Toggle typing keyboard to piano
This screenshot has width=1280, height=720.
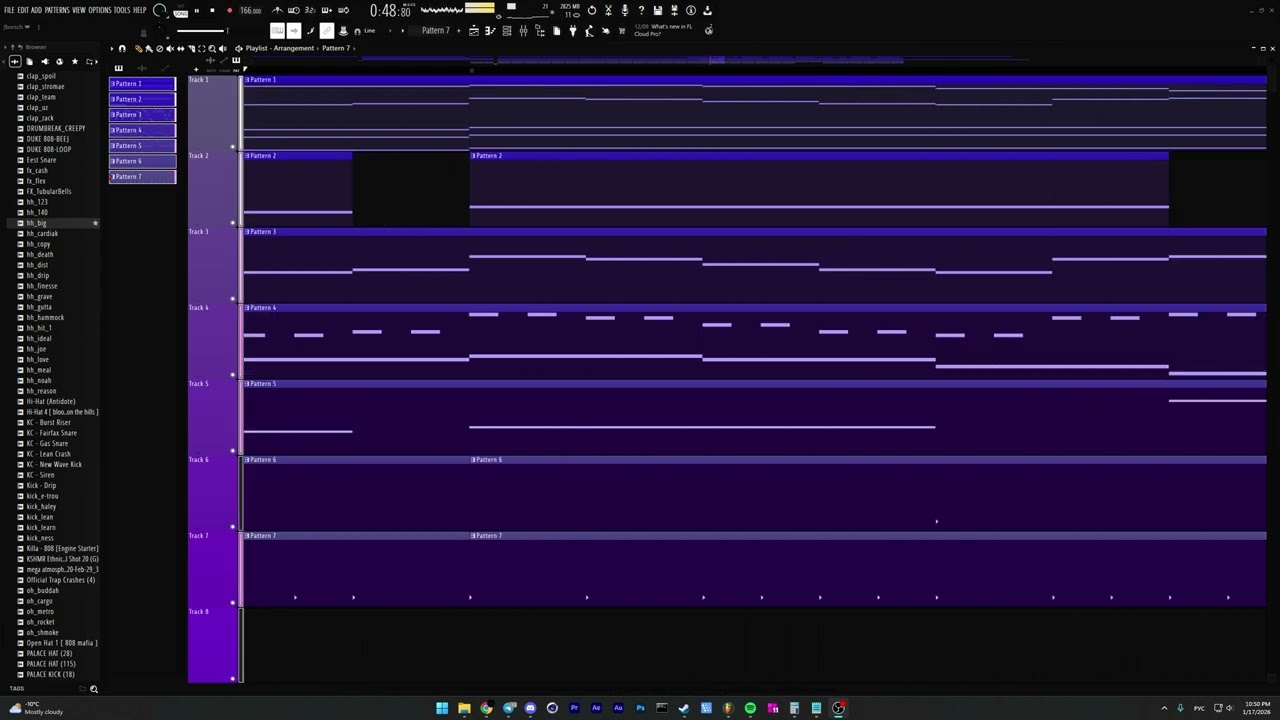coord(278,31)
